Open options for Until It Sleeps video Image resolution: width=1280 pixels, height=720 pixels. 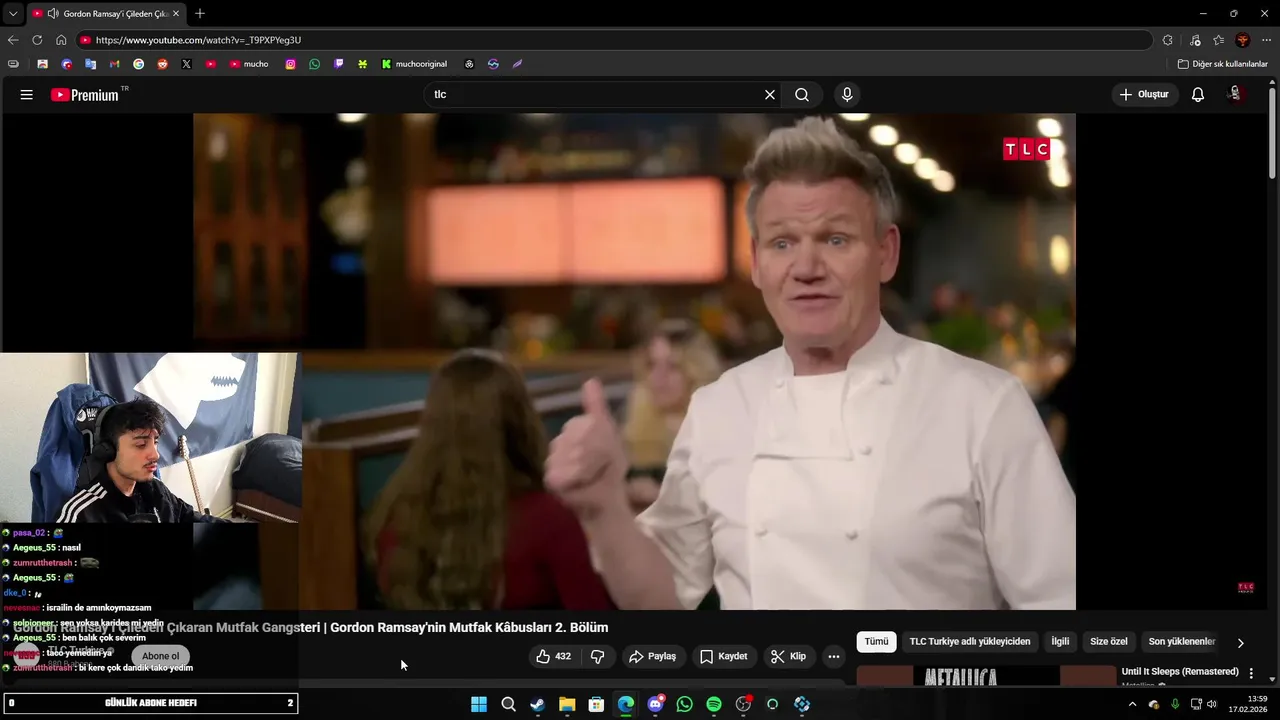[x=1251, y=674]
